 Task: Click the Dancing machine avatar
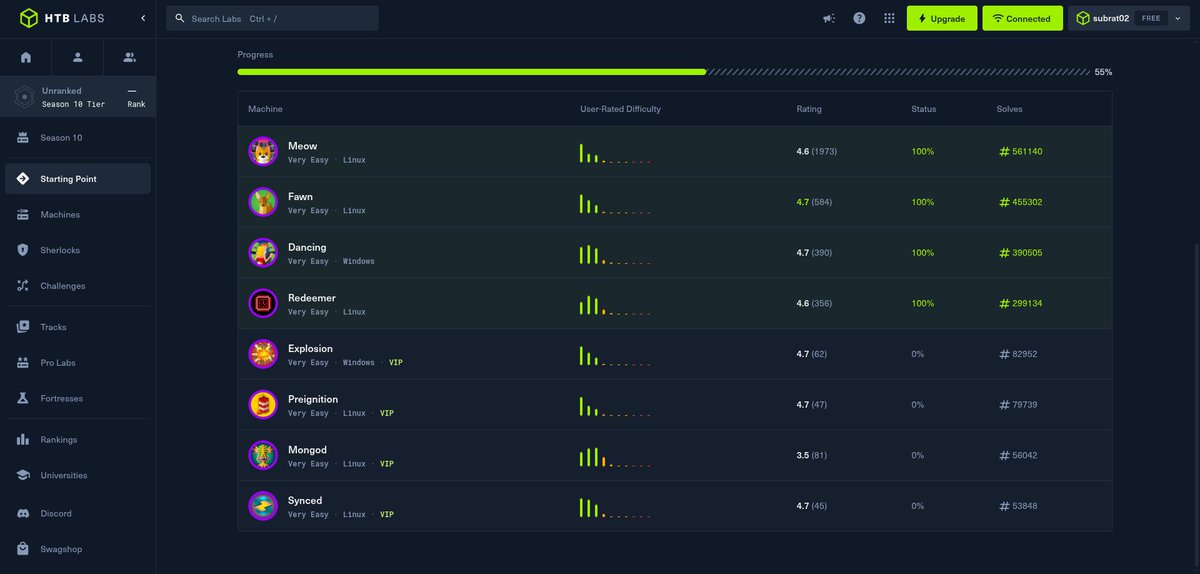coord(263,253)
